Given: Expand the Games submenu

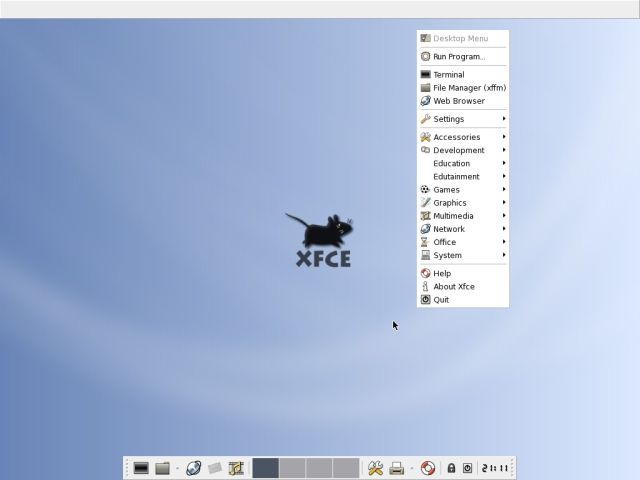Looking at the screenshot, I should pos(463,189).
